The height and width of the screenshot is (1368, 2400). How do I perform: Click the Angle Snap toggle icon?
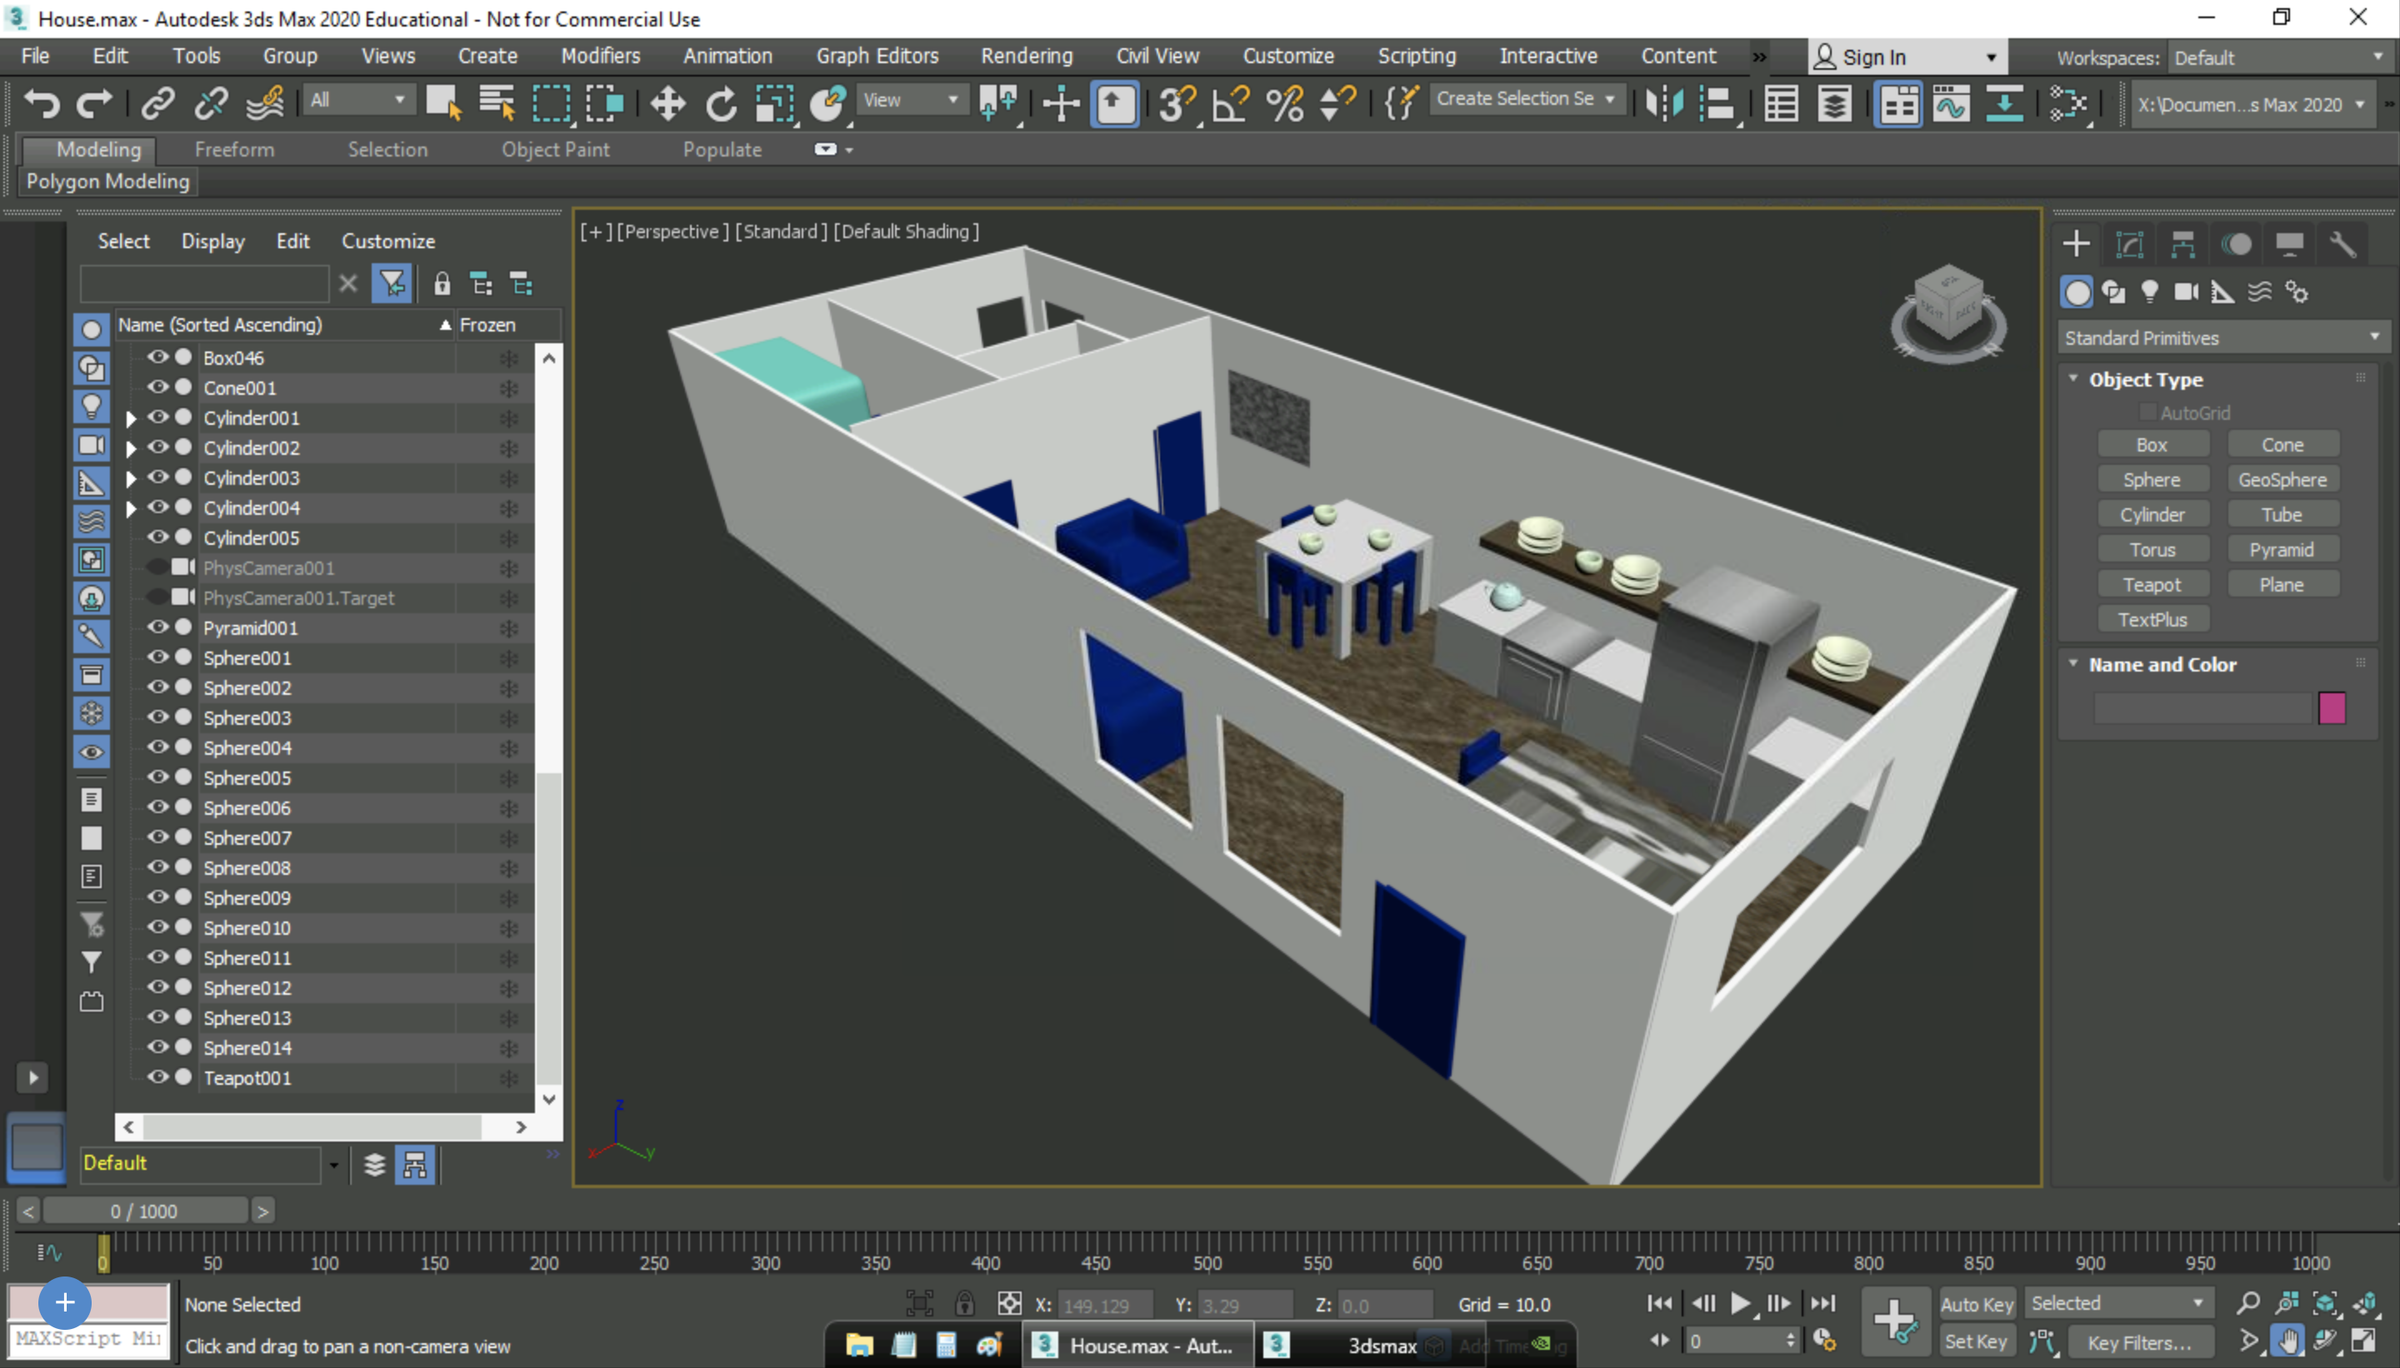click(x=1231, y=103)
